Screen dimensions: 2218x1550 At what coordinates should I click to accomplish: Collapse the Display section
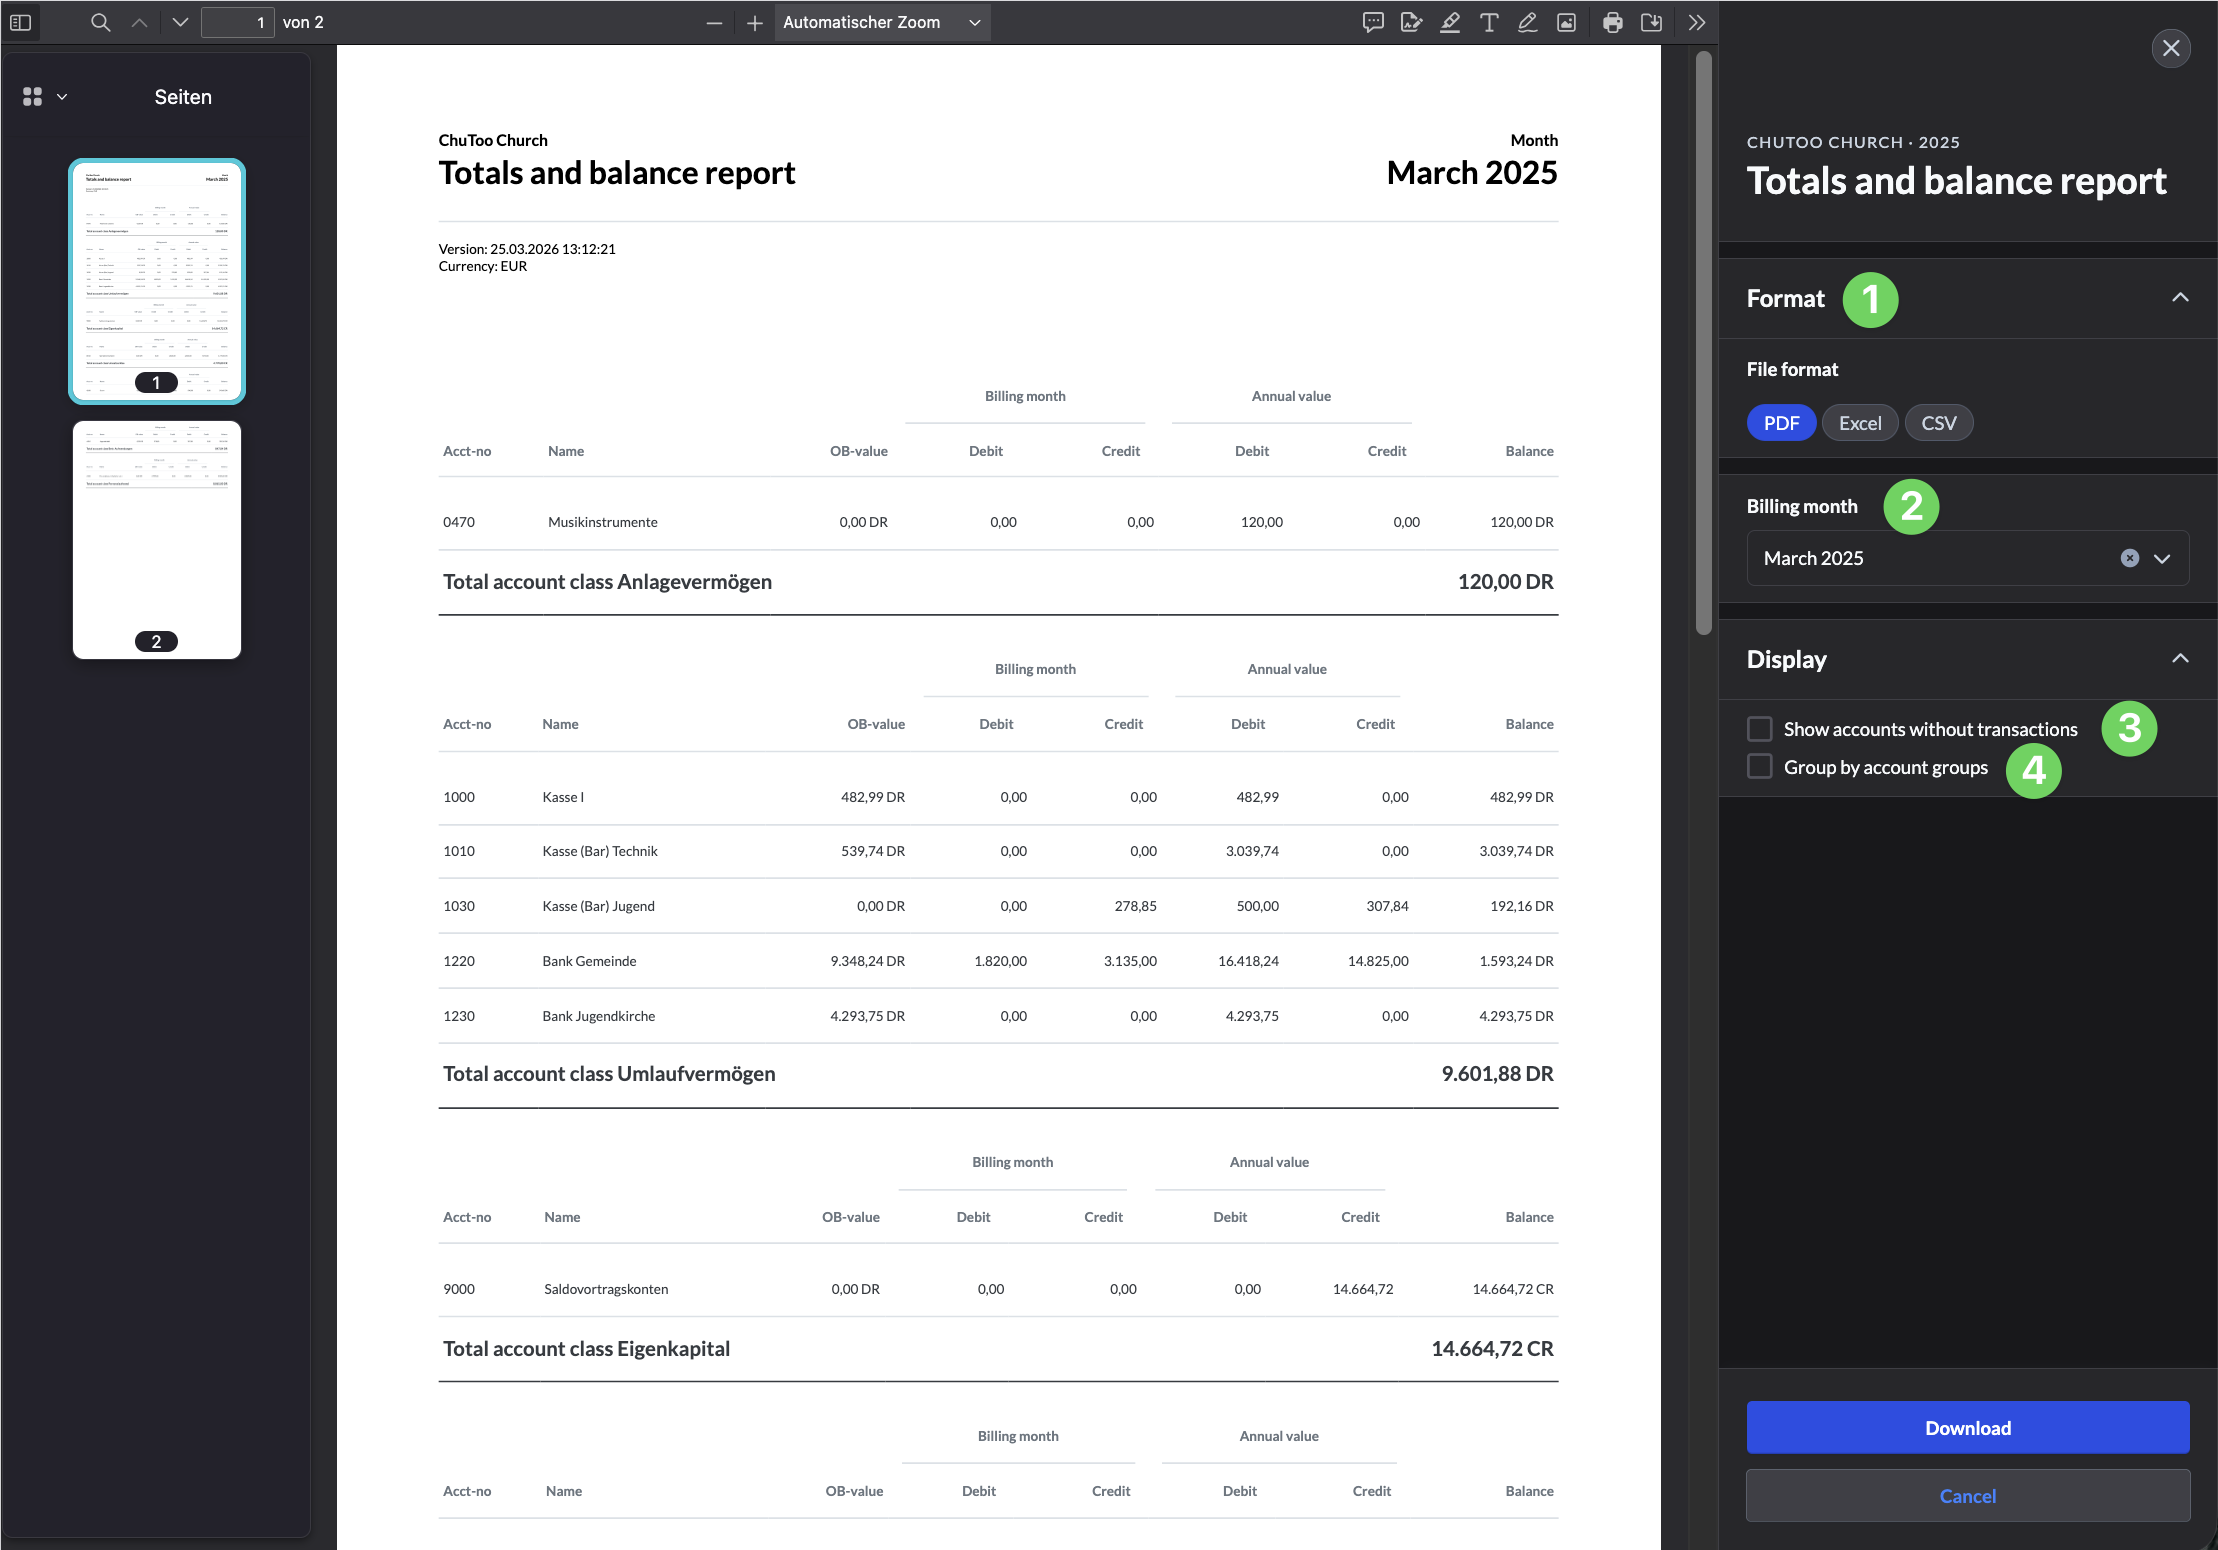coord(2180,659)
